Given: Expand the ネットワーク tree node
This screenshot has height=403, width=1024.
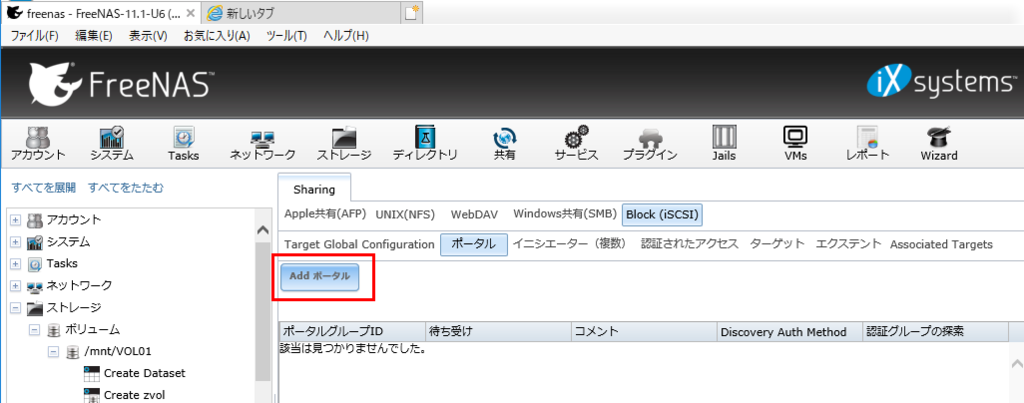Looking at the screenshot, I should (16, 286).
